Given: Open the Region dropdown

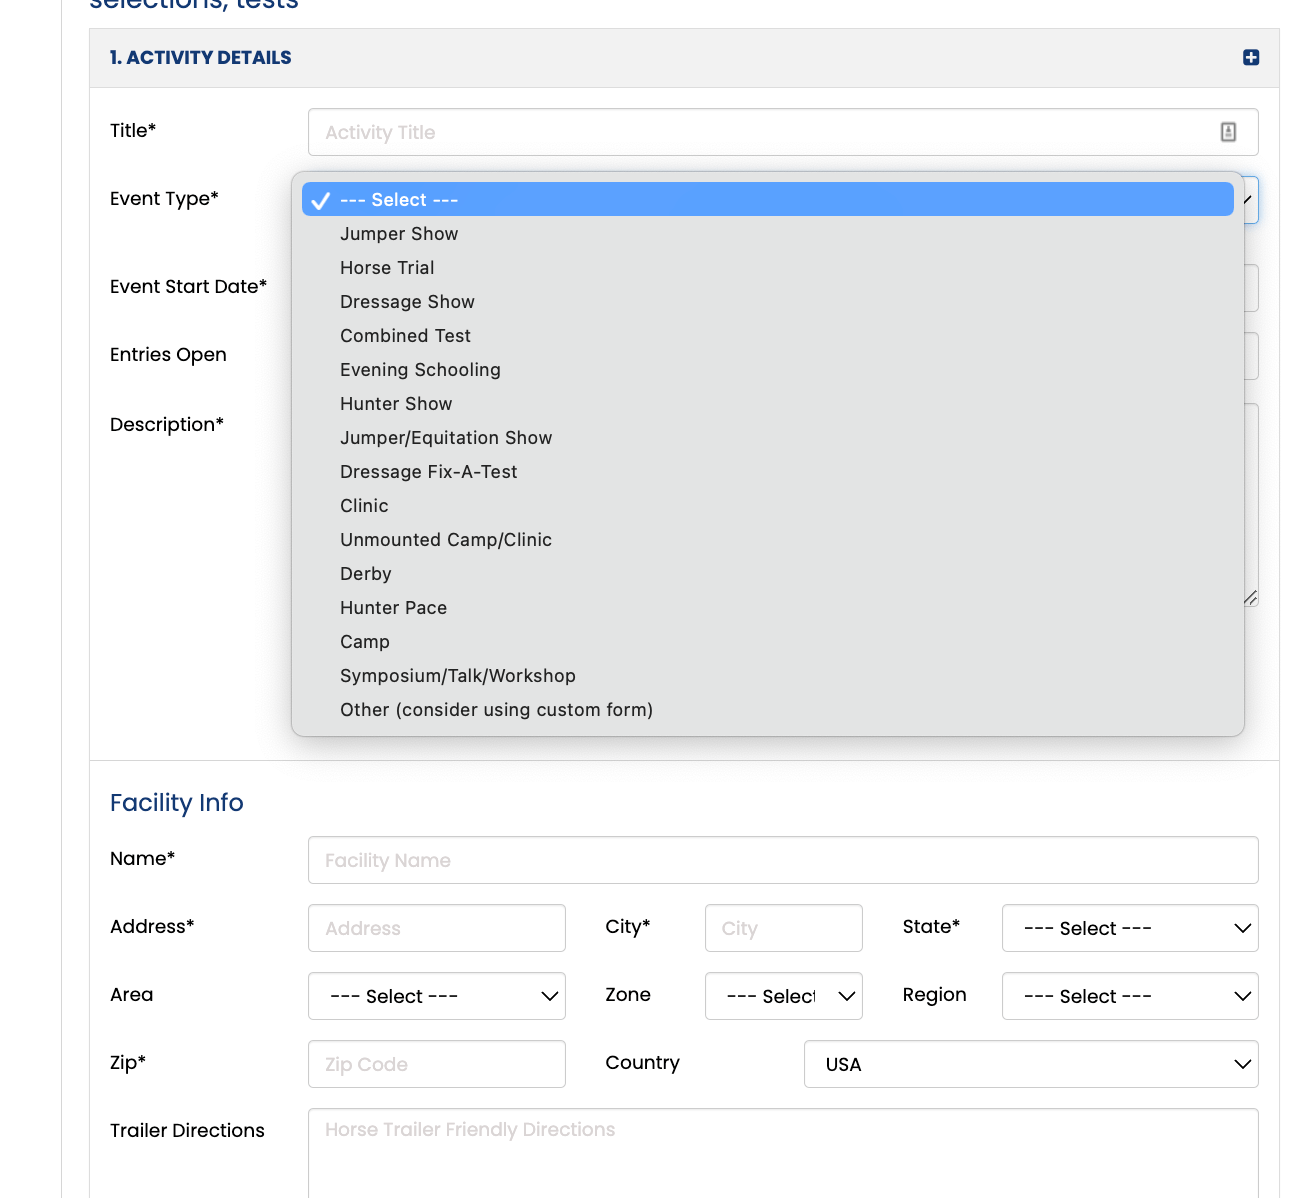Looking at the screenshot, I should point(1130,996).
